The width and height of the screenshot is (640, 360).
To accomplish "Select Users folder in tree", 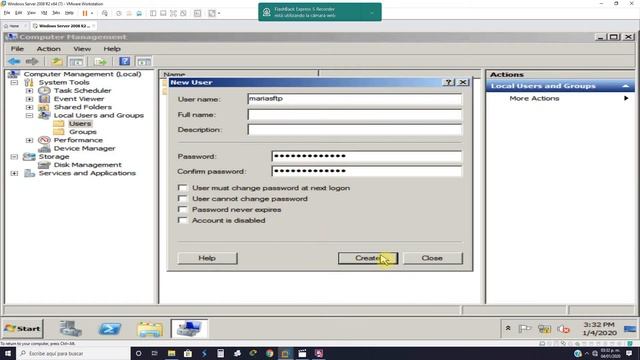I will [x=80, y=124].
